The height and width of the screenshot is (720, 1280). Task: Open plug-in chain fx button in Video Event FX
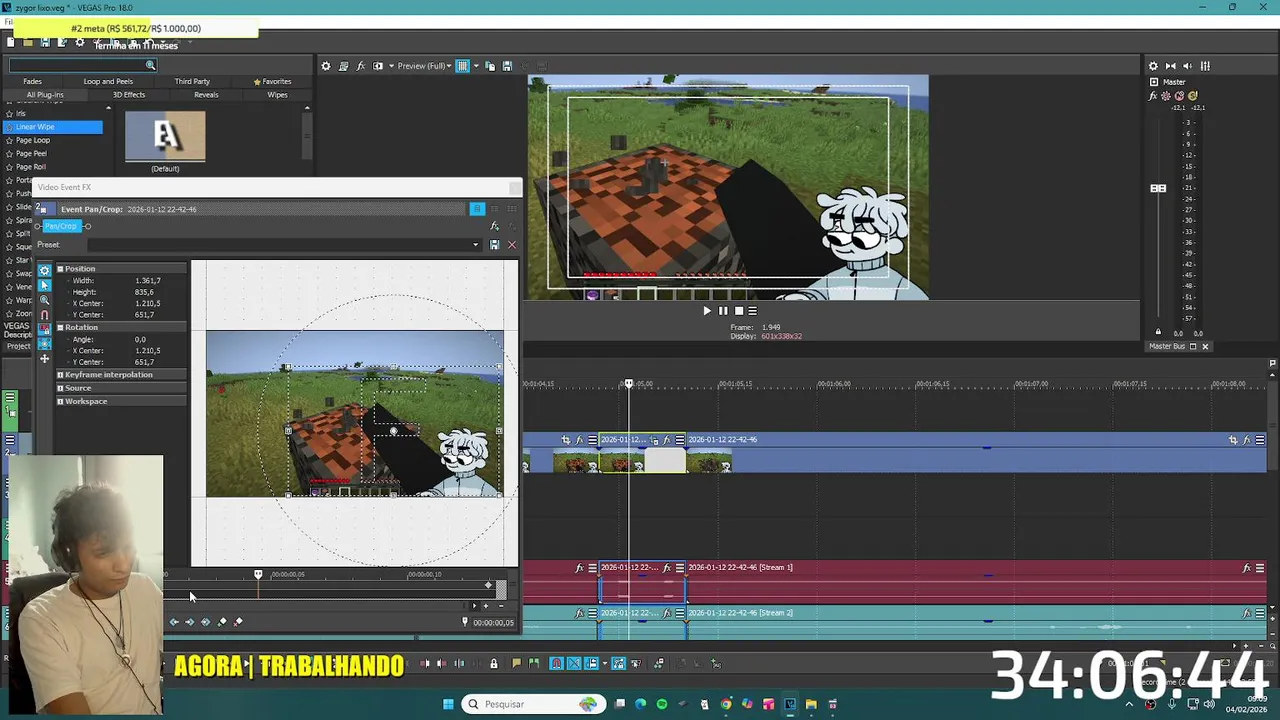point(494,227)
